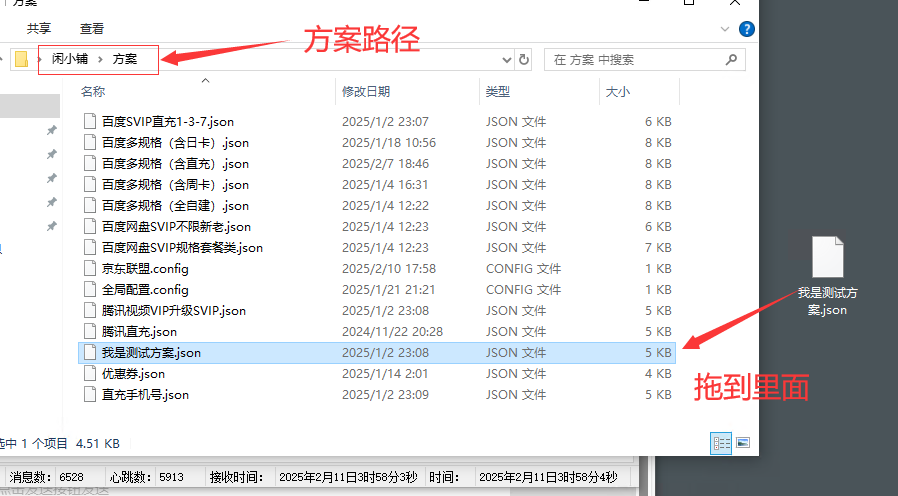Open the 共享 ribbon tab
This screenshot has width=898, height=496.
click(x=39, y=28)
